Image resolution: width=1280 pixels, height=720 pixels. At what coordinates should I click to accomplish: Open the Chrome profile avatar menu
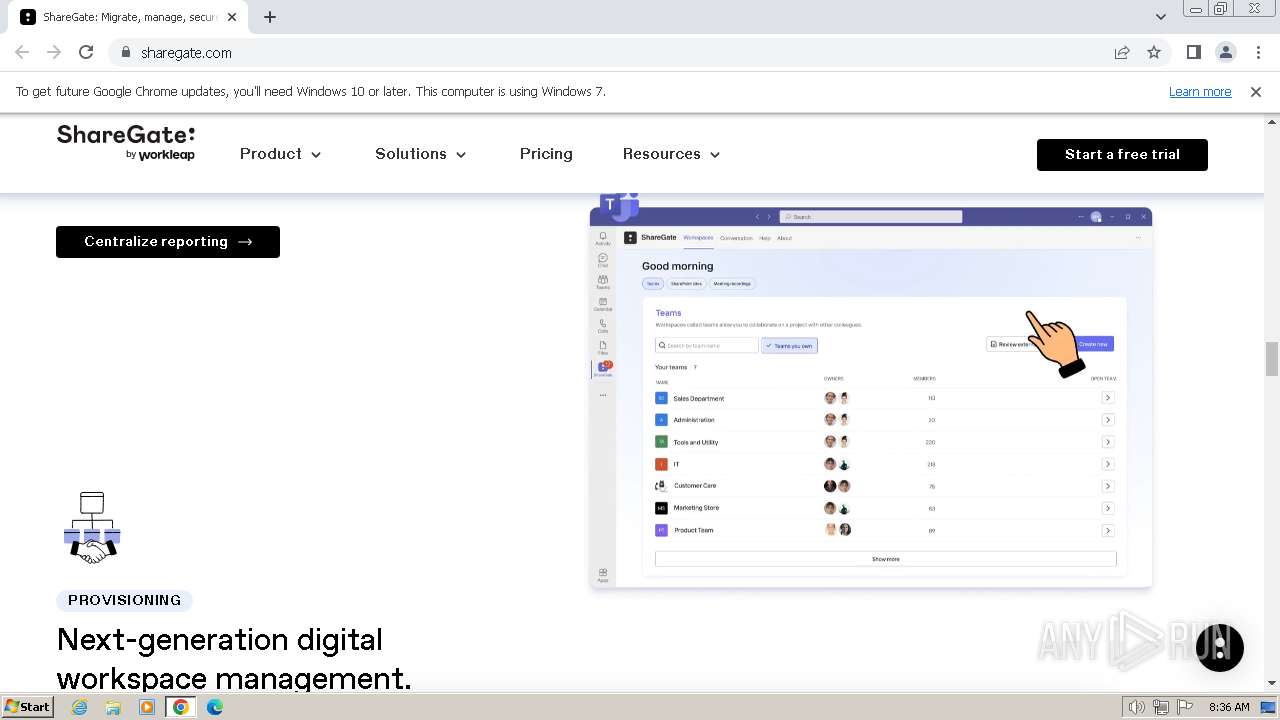pos(1226,53)
